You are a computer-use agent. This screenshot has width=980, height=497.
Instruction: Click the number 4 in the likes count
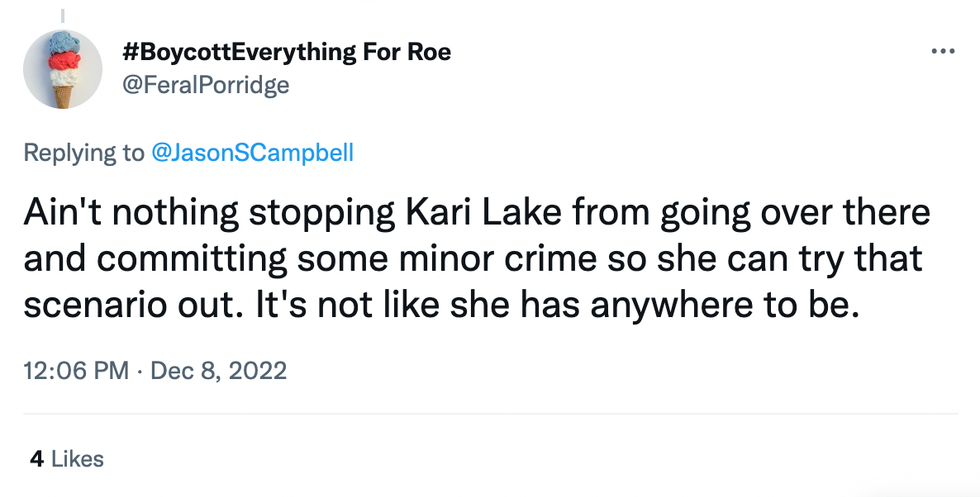[x=36, y=459]
